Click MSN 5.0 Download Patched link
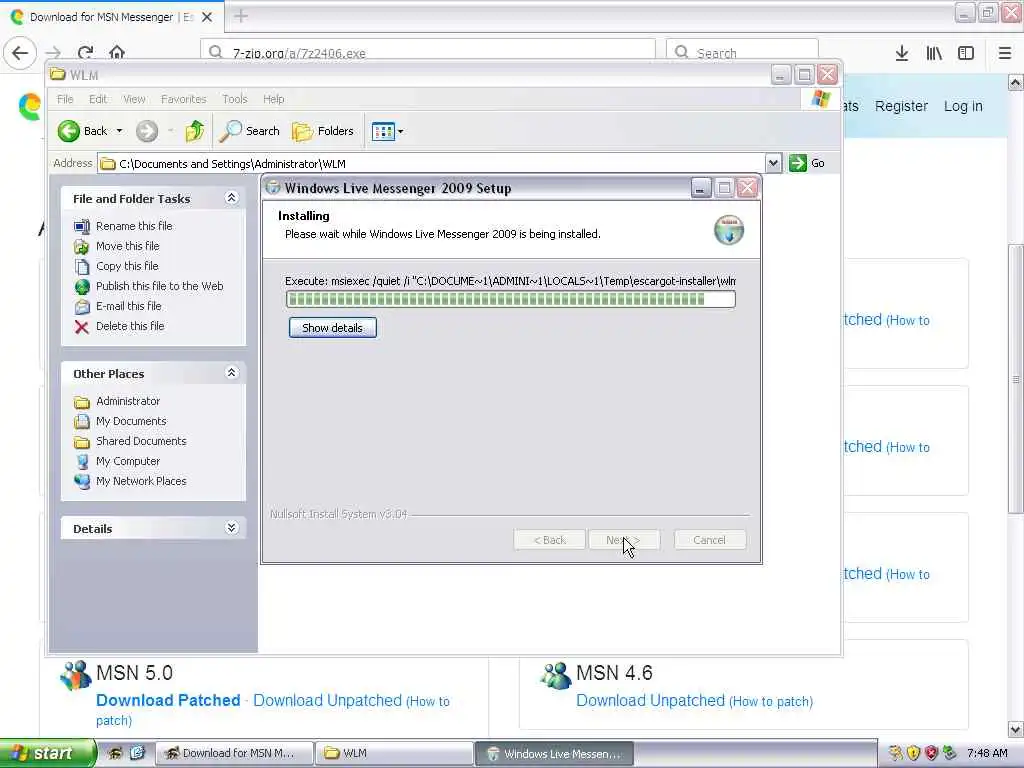The height and width of the screenshot is (768, 1024). point(168,700)
